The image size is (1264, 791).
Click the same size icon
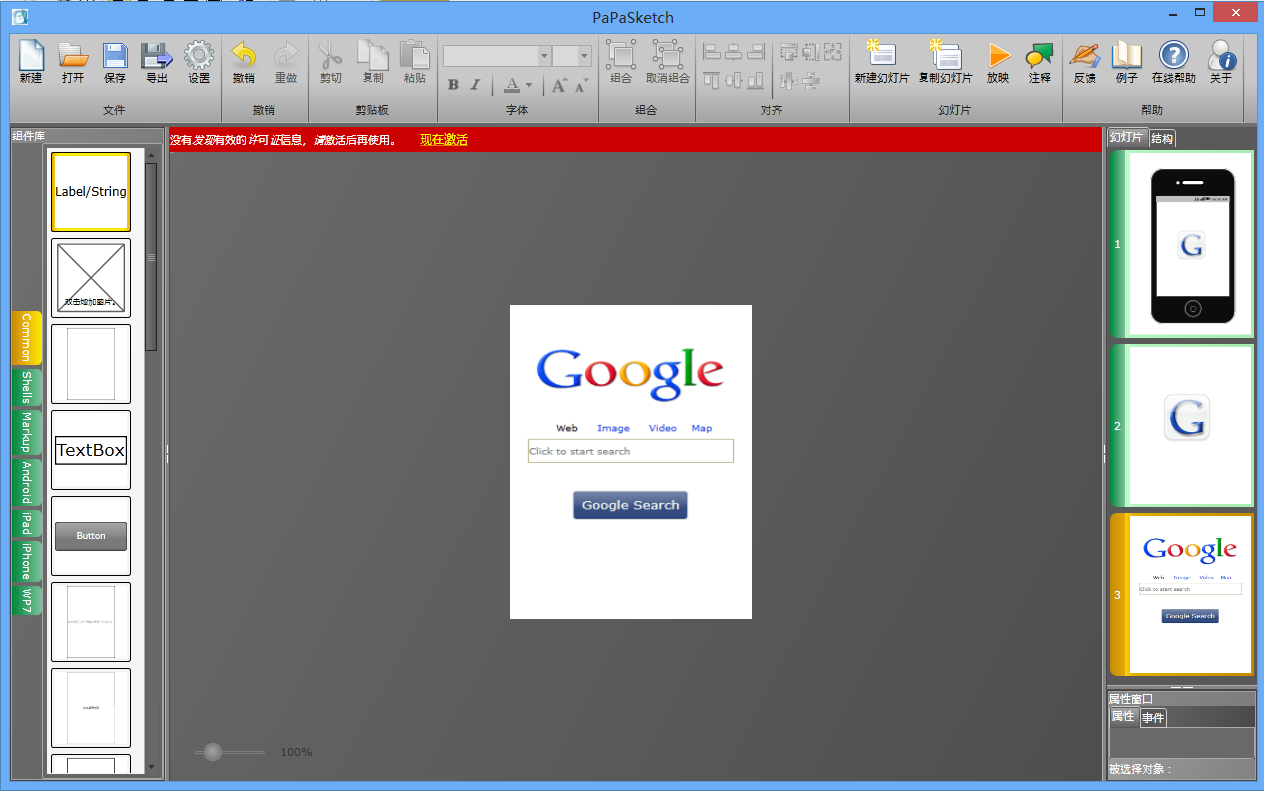(833, 51)
